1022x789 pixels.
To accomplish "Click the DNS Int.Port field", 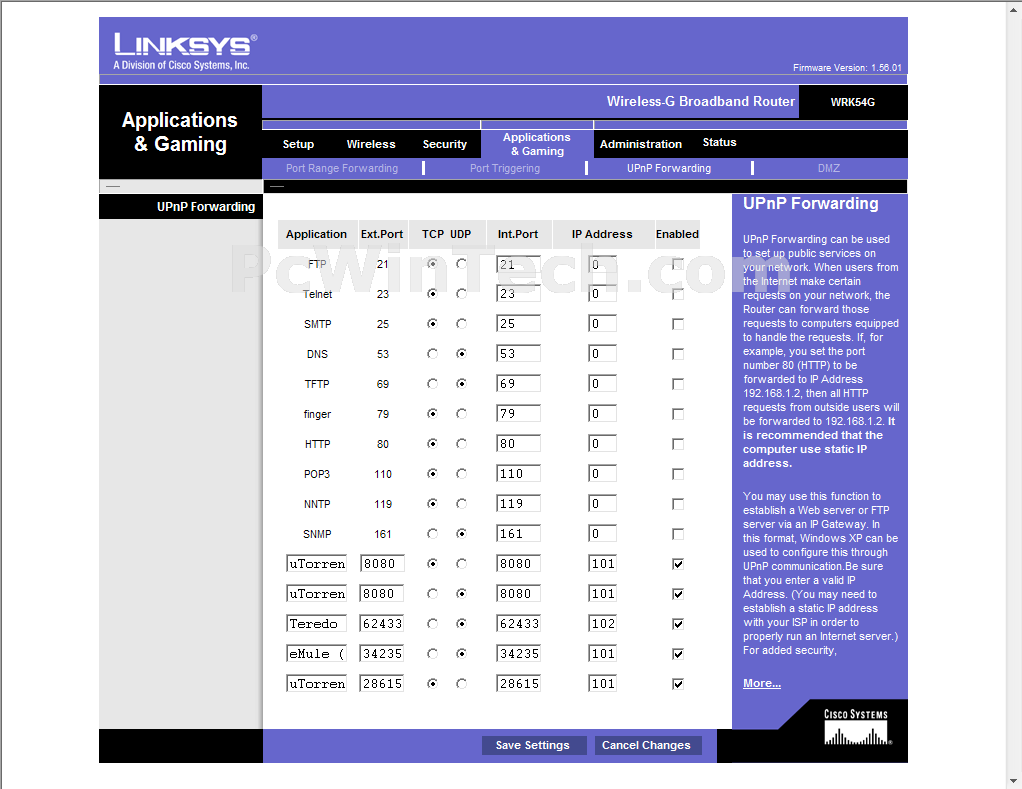I will (x=518, y=354).
